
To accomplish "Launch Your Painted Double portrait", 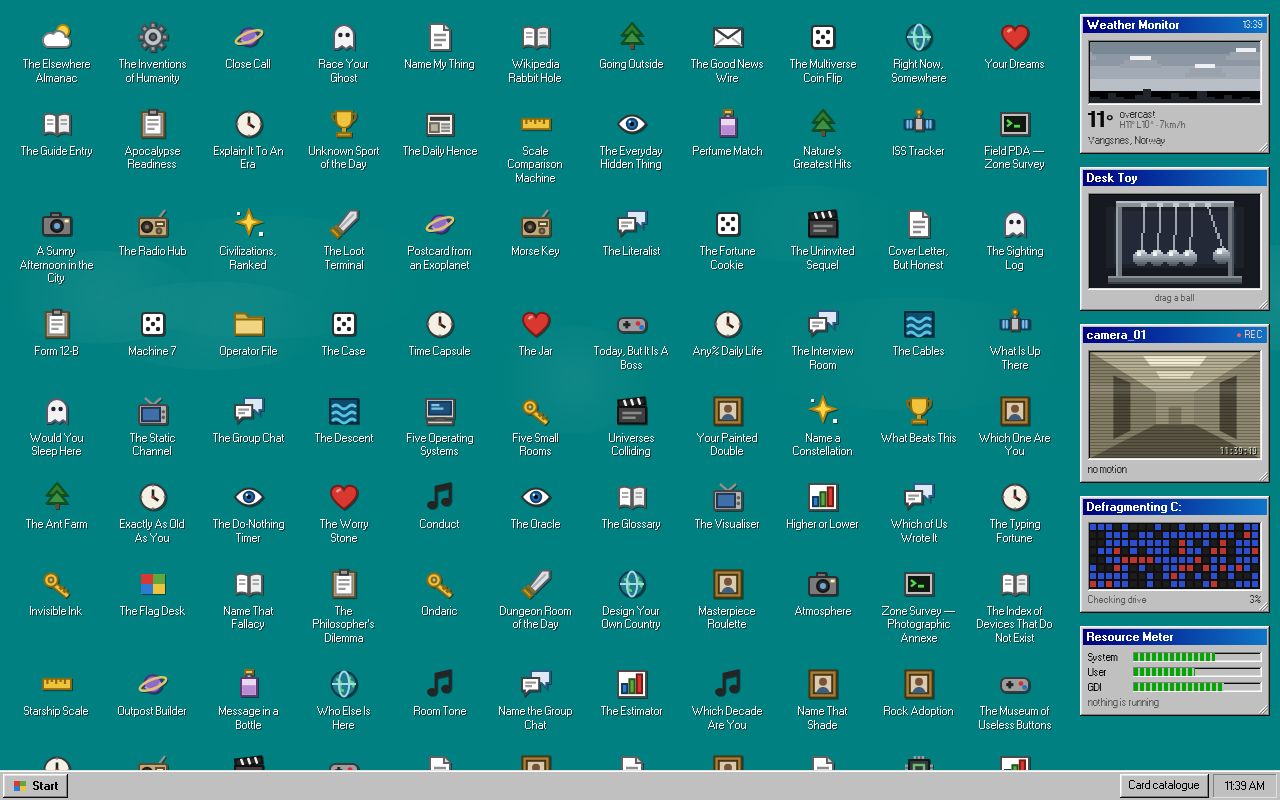I will click(727, 412).
